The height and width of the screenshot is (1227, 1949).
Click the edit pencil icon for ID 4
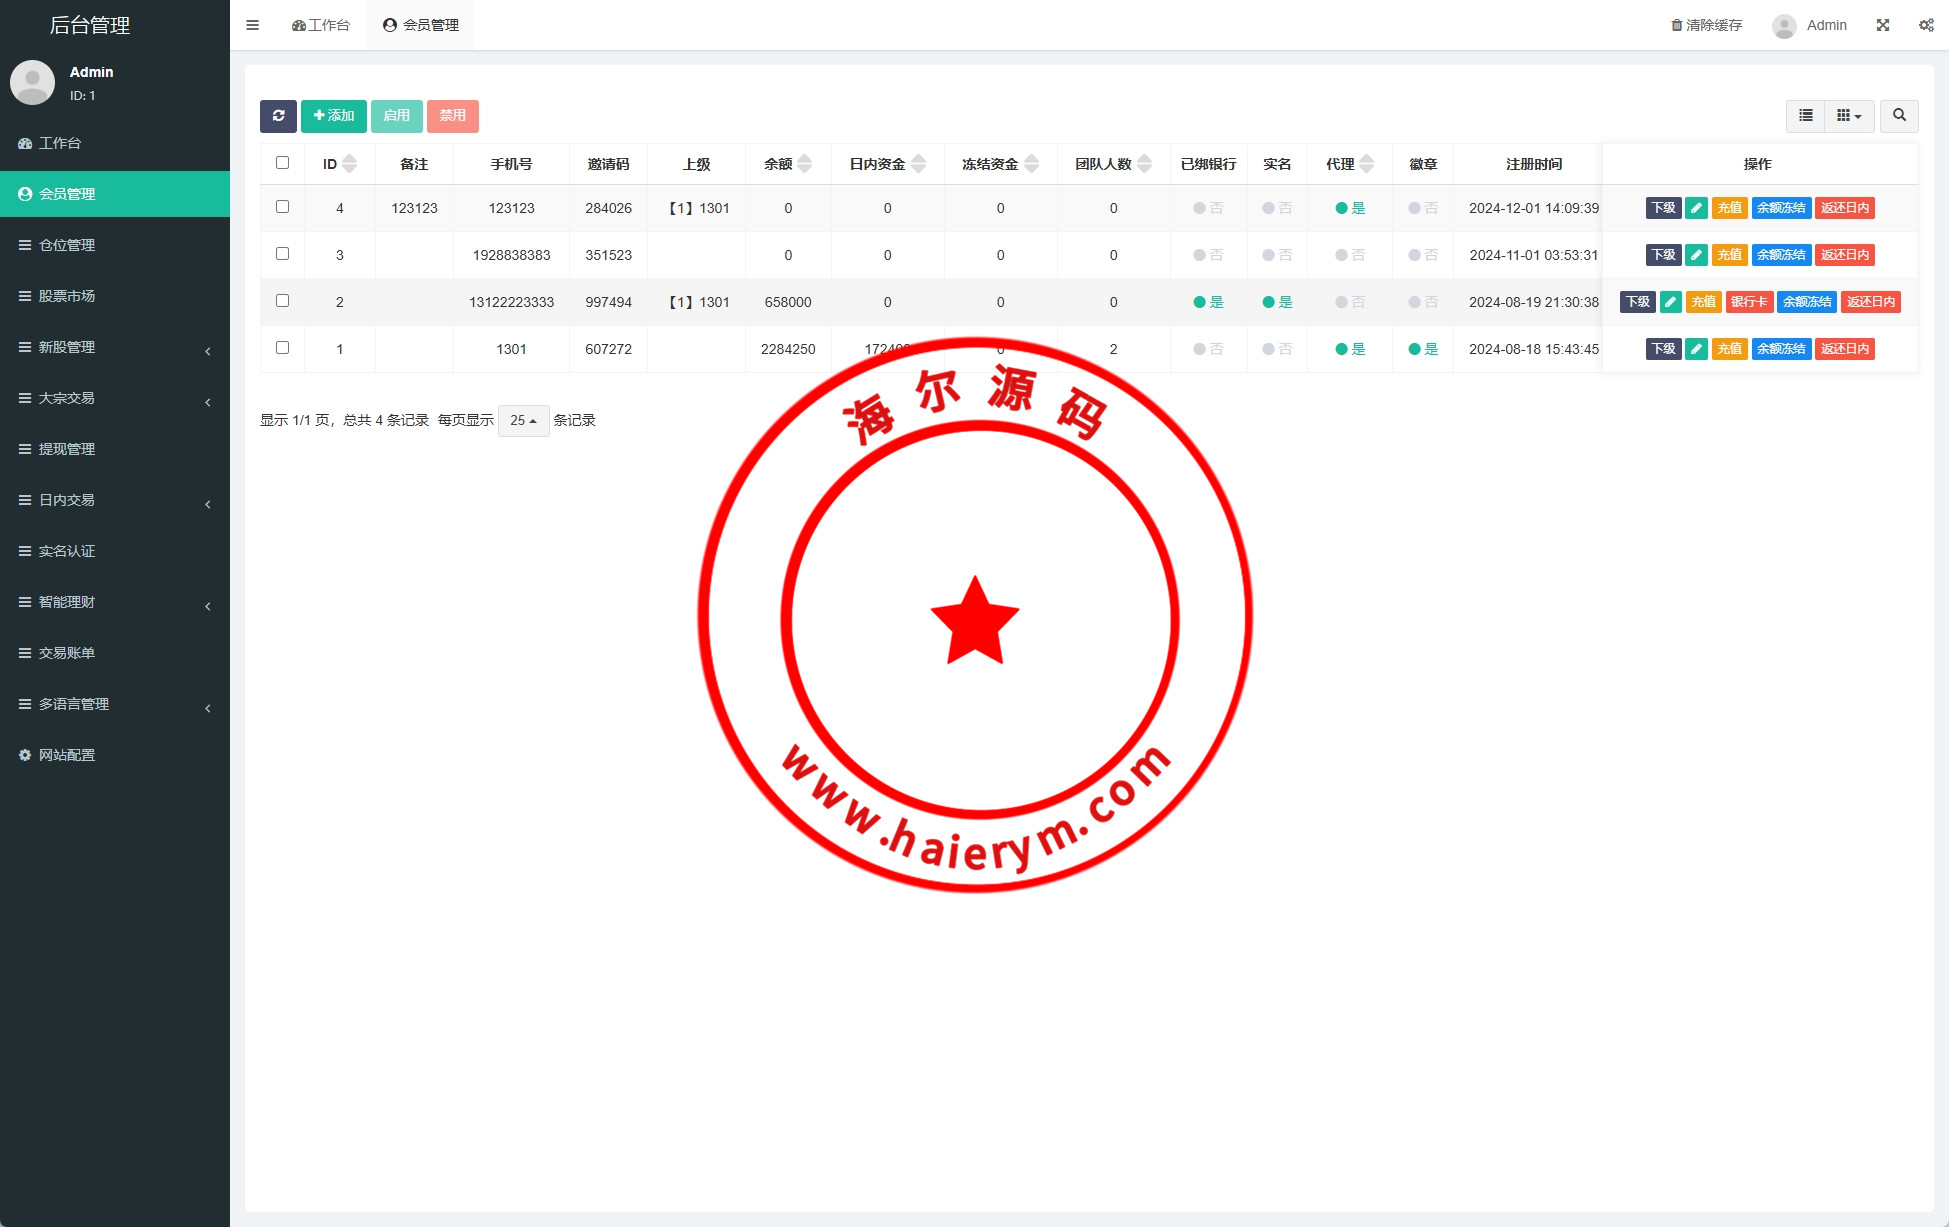[x=1696, y=208]
